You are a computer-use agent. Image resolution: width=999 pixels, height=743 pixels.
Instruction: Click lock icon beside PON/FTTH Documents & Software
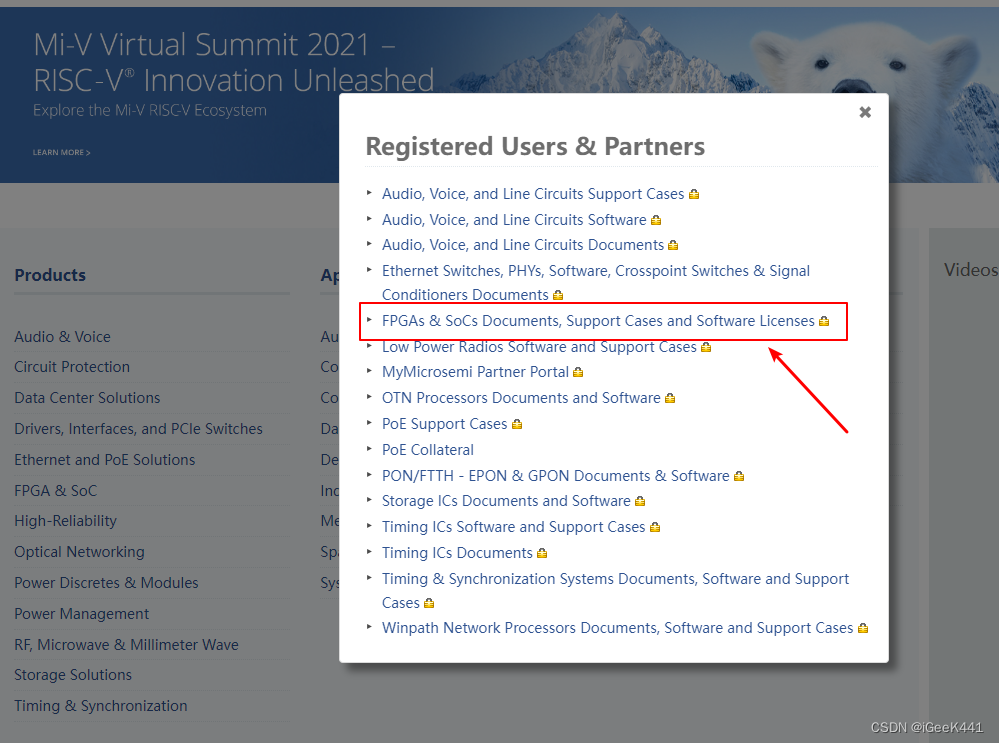tap(738, 477)
